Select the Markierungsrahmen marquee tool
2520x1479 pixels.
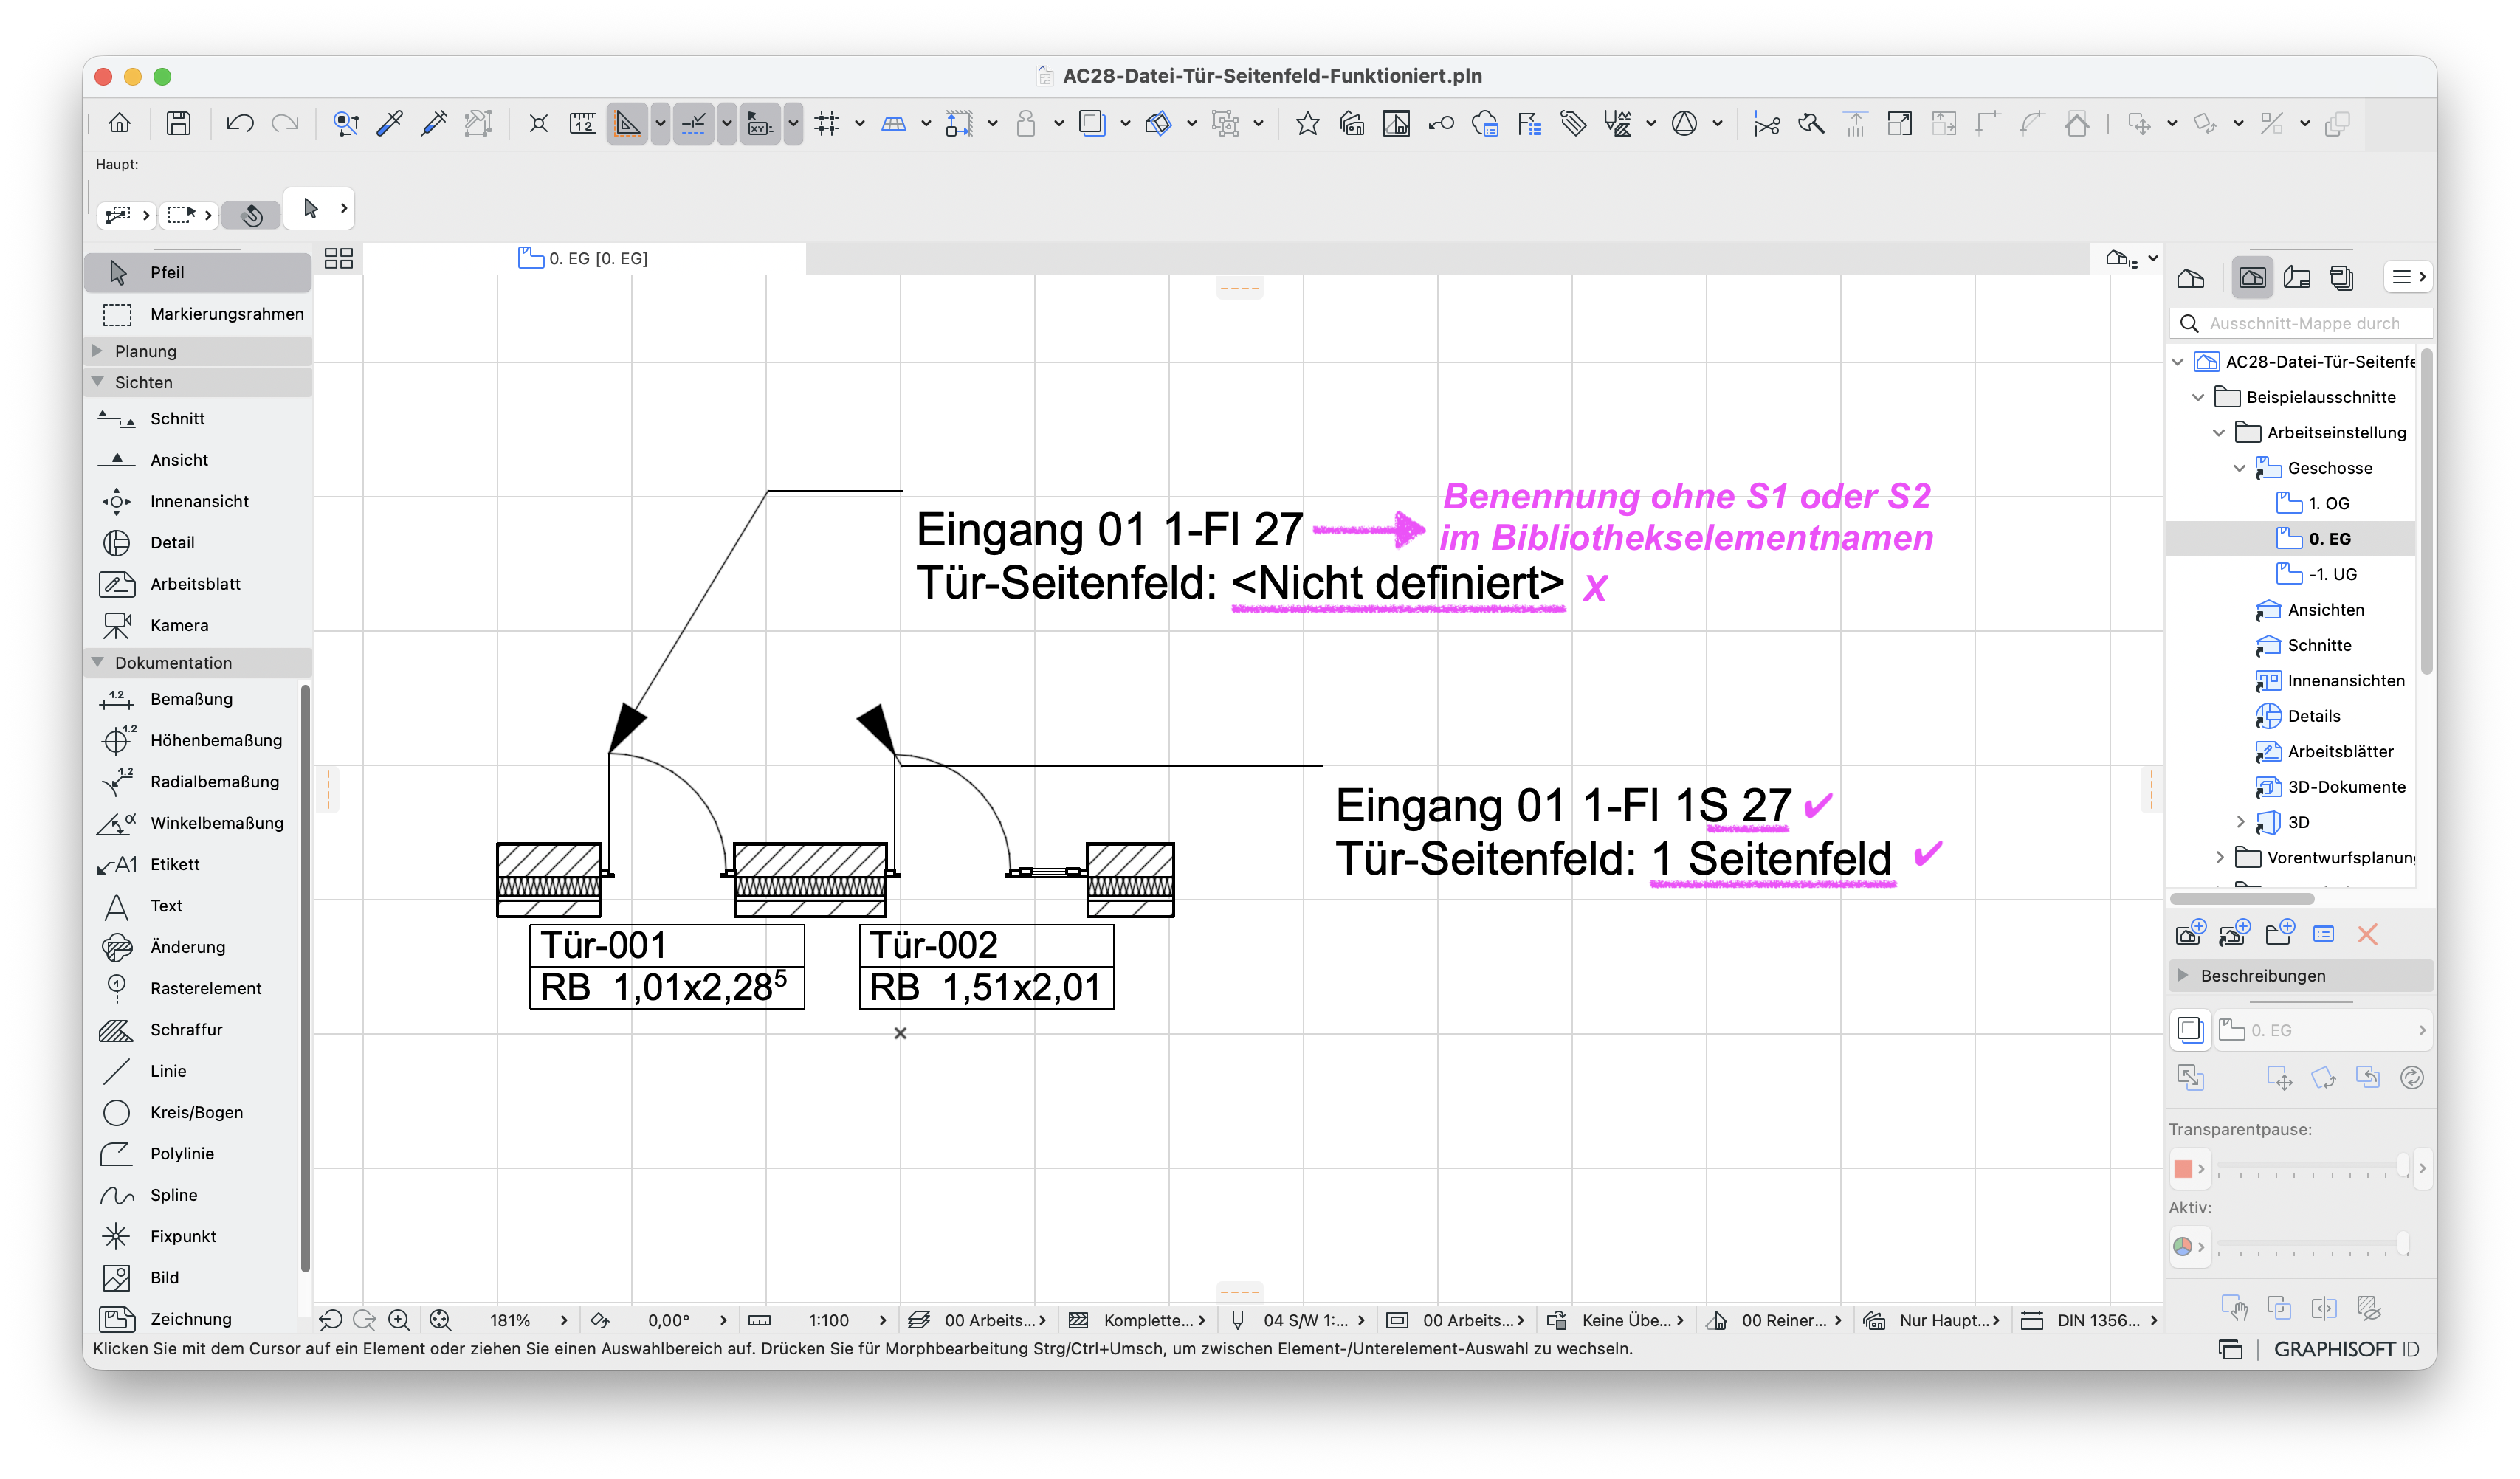click(198, 314)
